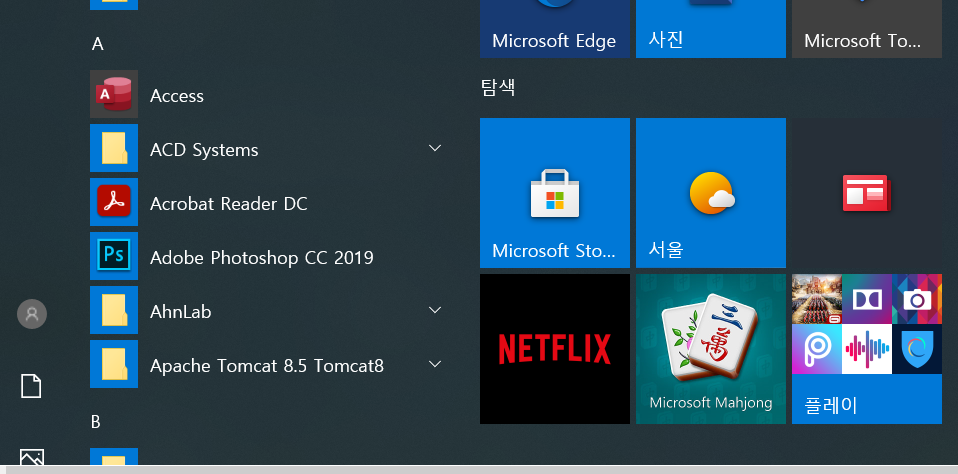Open the 사진 photos tile
Image resolution: width=958 pixels, height=474 pixels.
coord(711,29)
